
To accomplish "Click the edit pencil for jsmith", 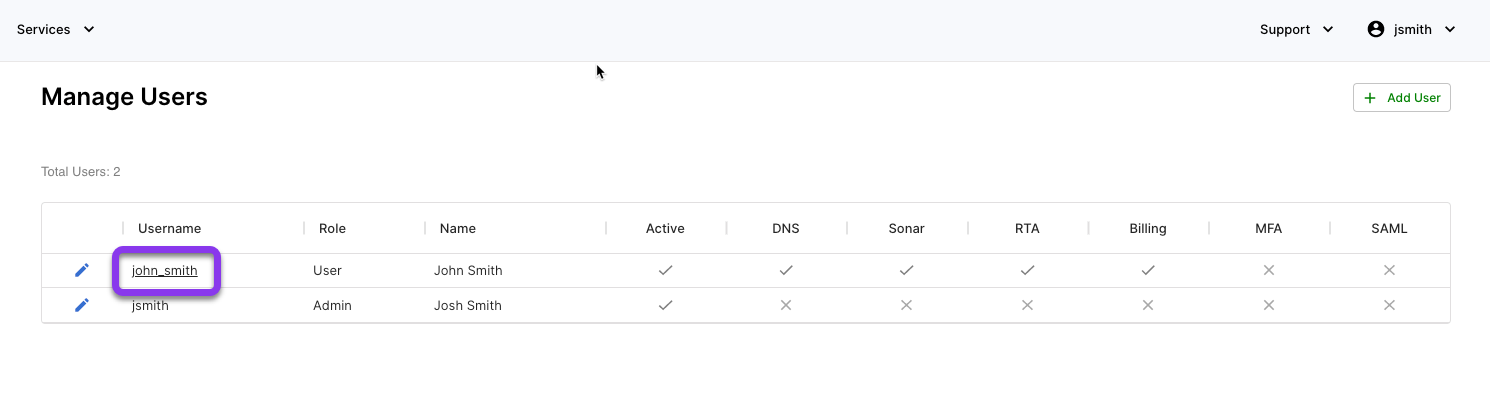I will tap(82, 305).
